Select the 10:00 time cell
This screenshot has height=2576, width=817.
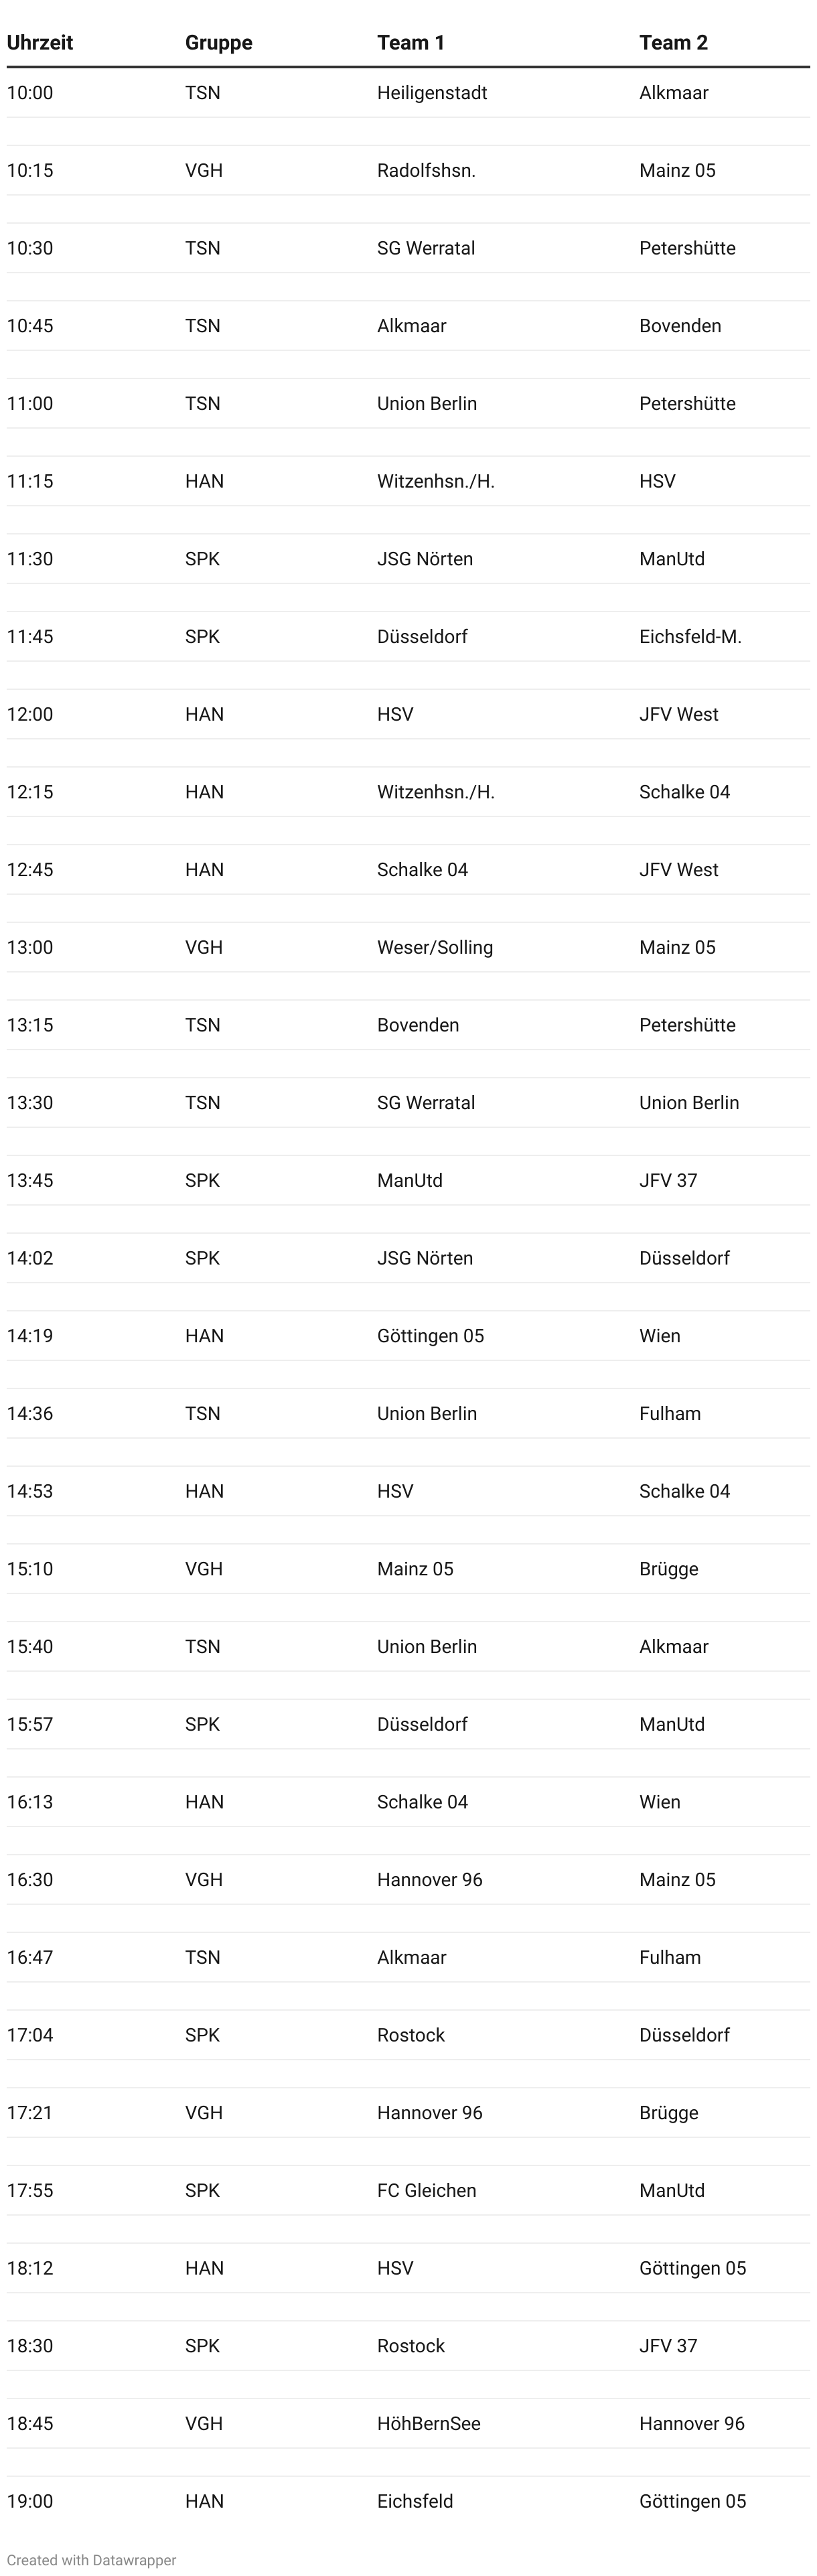30,93
